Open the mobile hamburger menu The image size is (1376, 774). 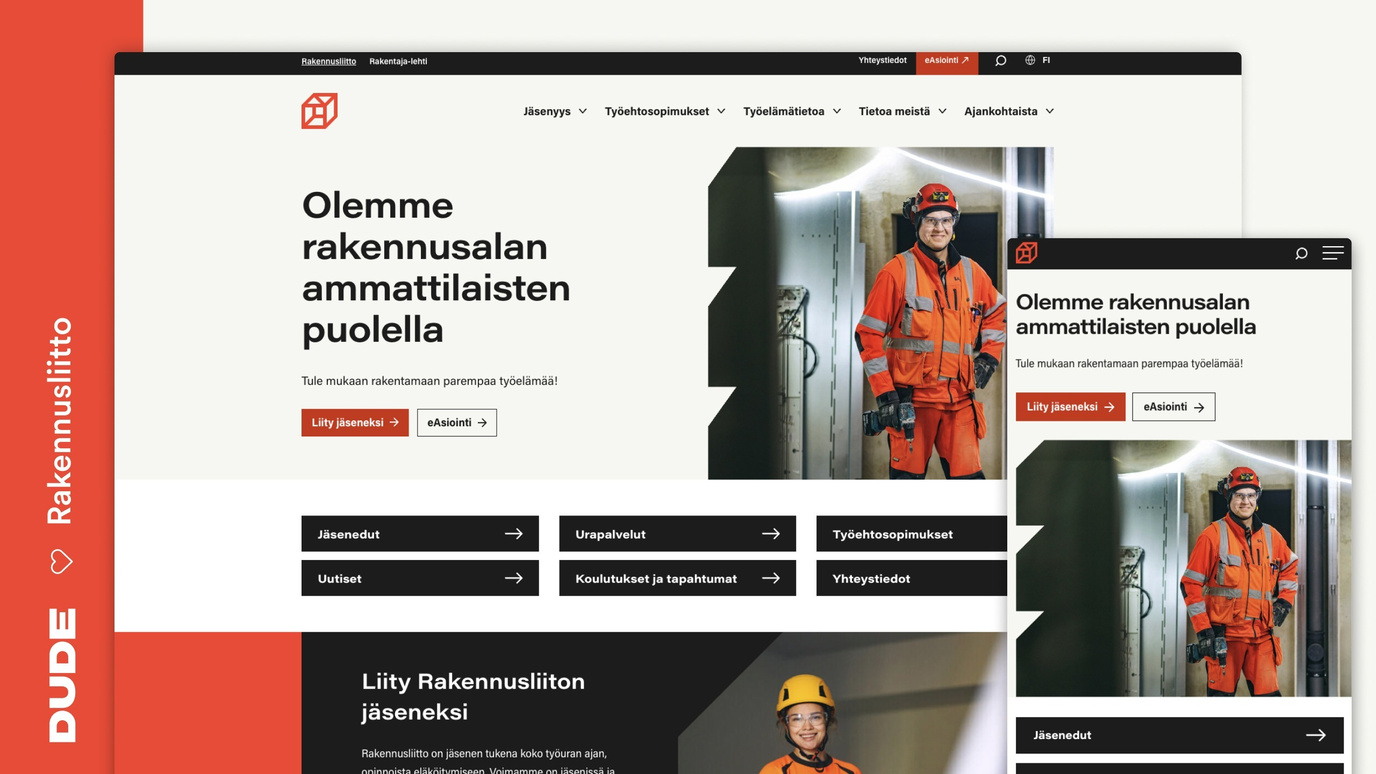click(x=1333, y=253)
